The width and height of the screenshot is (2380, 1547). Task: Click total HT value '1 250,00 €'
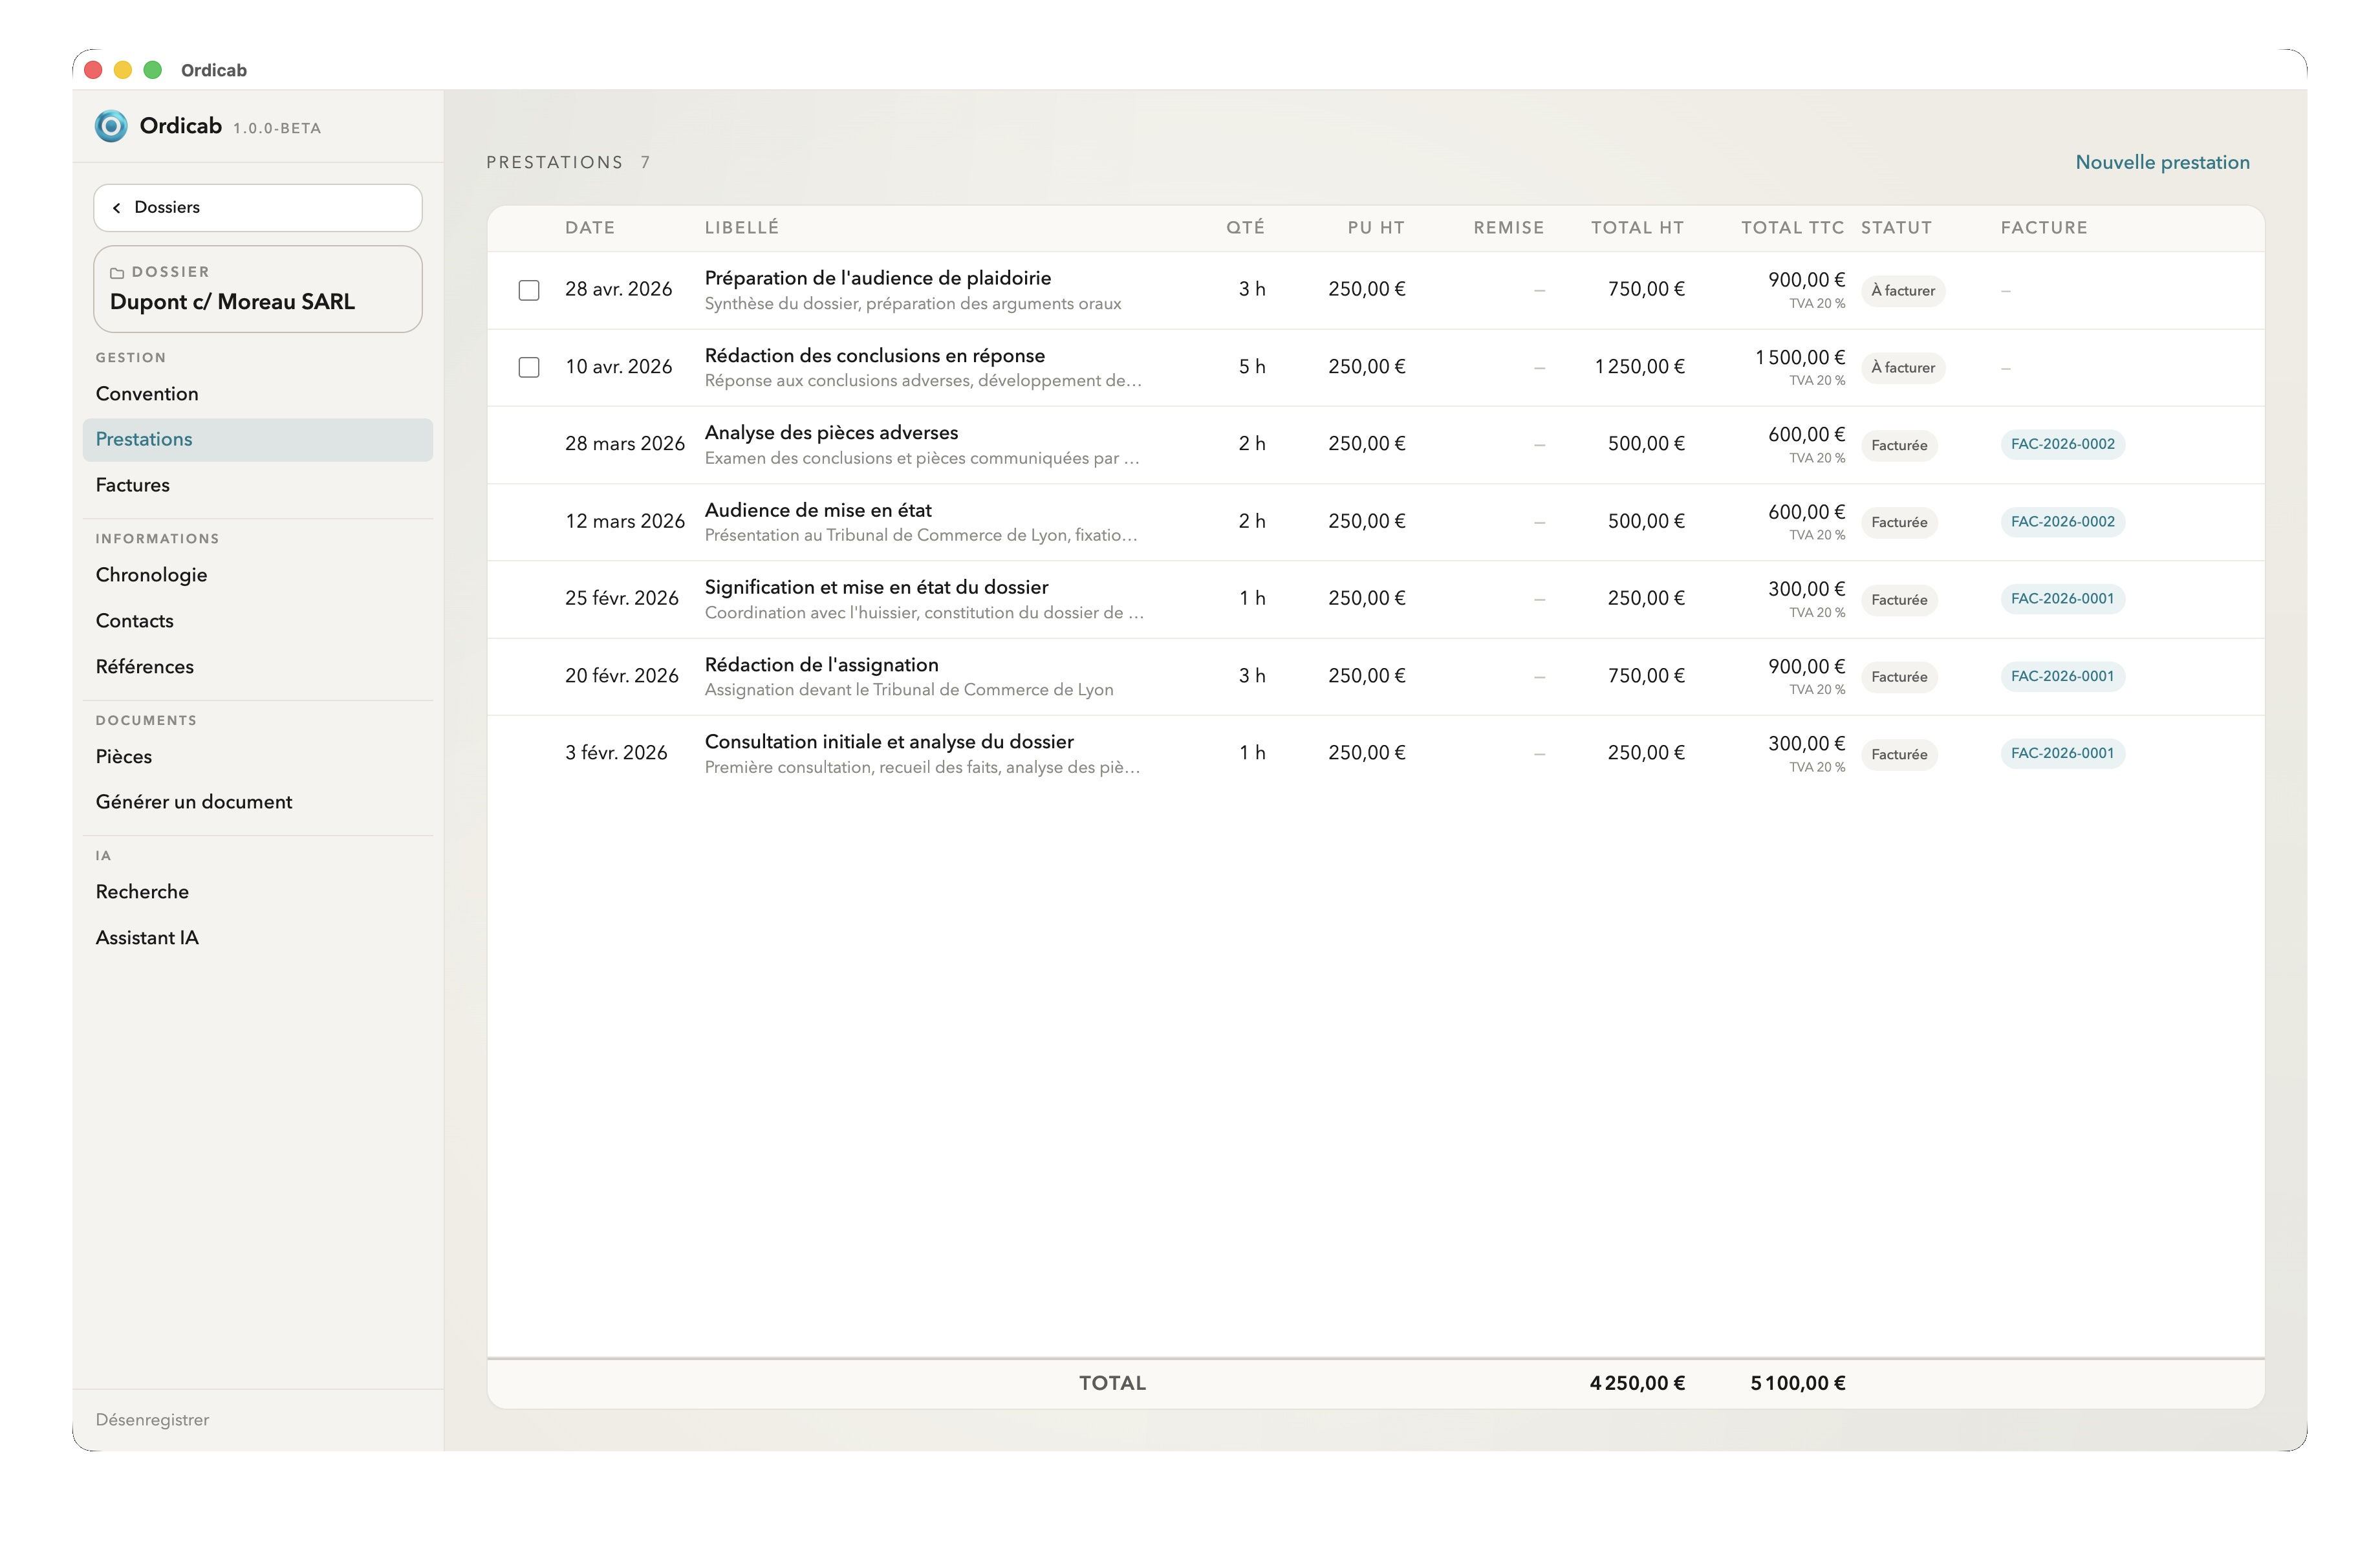pyautogui.click(x=1639, y=367)
